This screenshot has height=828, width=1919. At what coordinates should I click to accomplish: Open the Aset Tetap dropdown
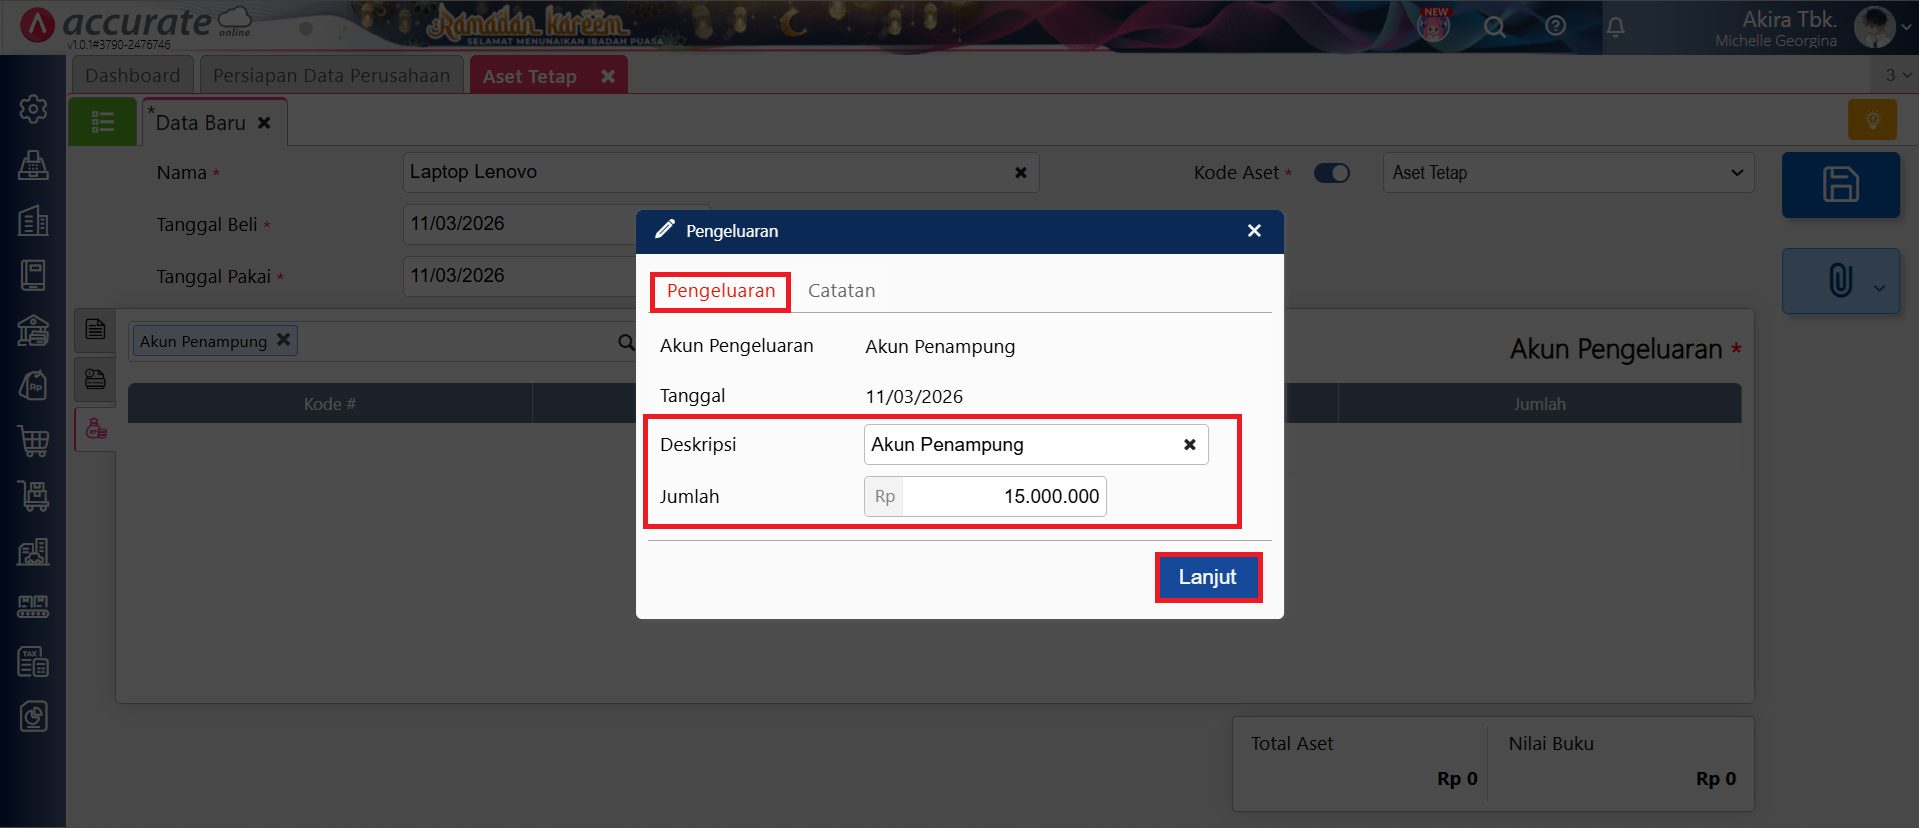(x=1567, y=173)
